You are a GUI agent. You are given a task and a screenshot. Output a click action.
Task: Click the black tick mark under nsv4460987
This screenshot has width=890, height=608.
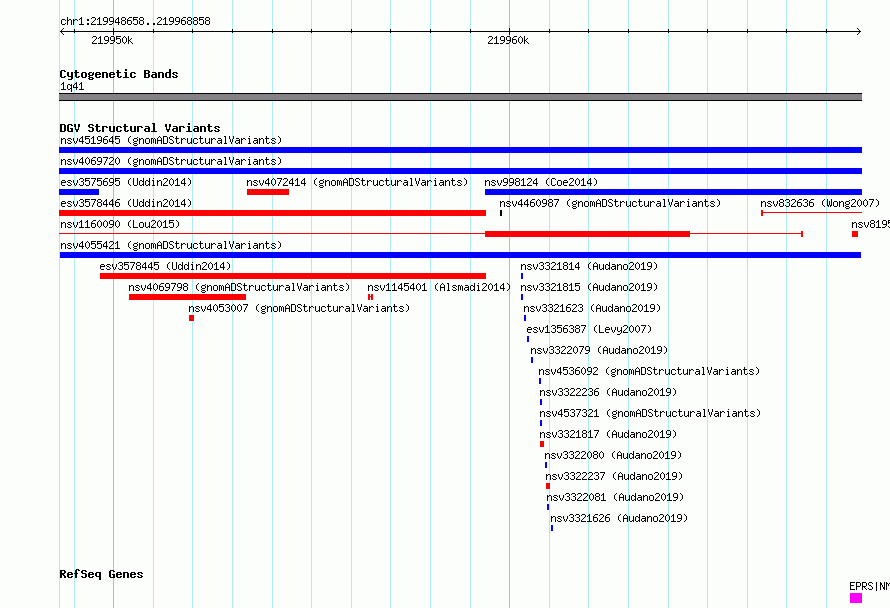[x=501, y=213]
